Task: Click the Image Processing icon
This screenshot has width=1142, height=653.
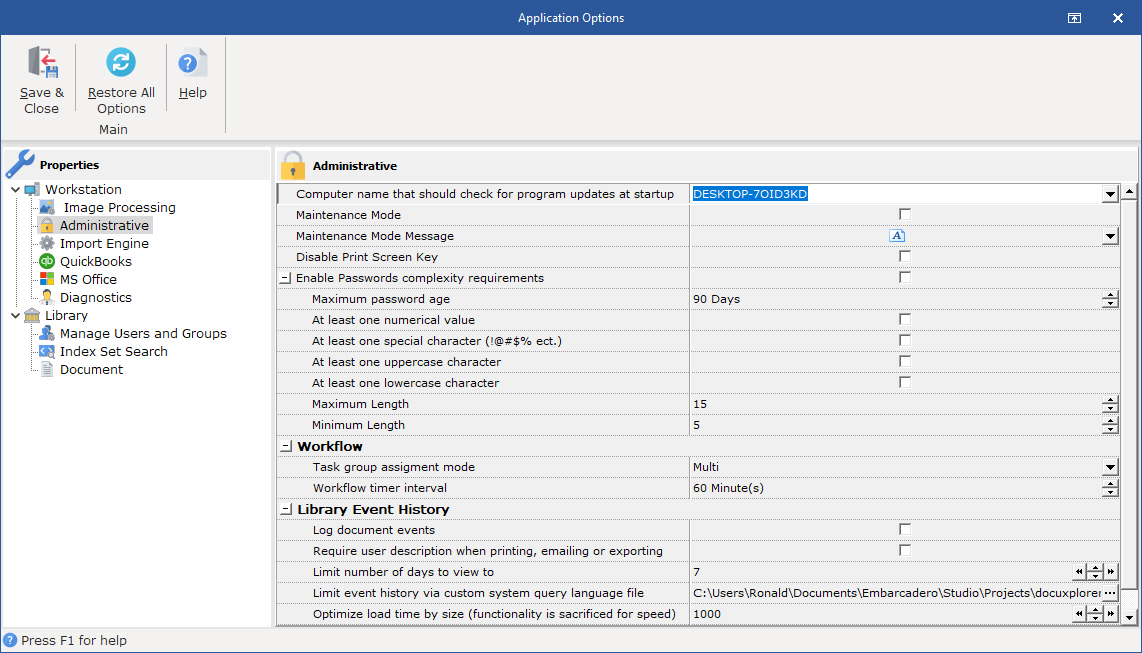Action: [47, 207]
